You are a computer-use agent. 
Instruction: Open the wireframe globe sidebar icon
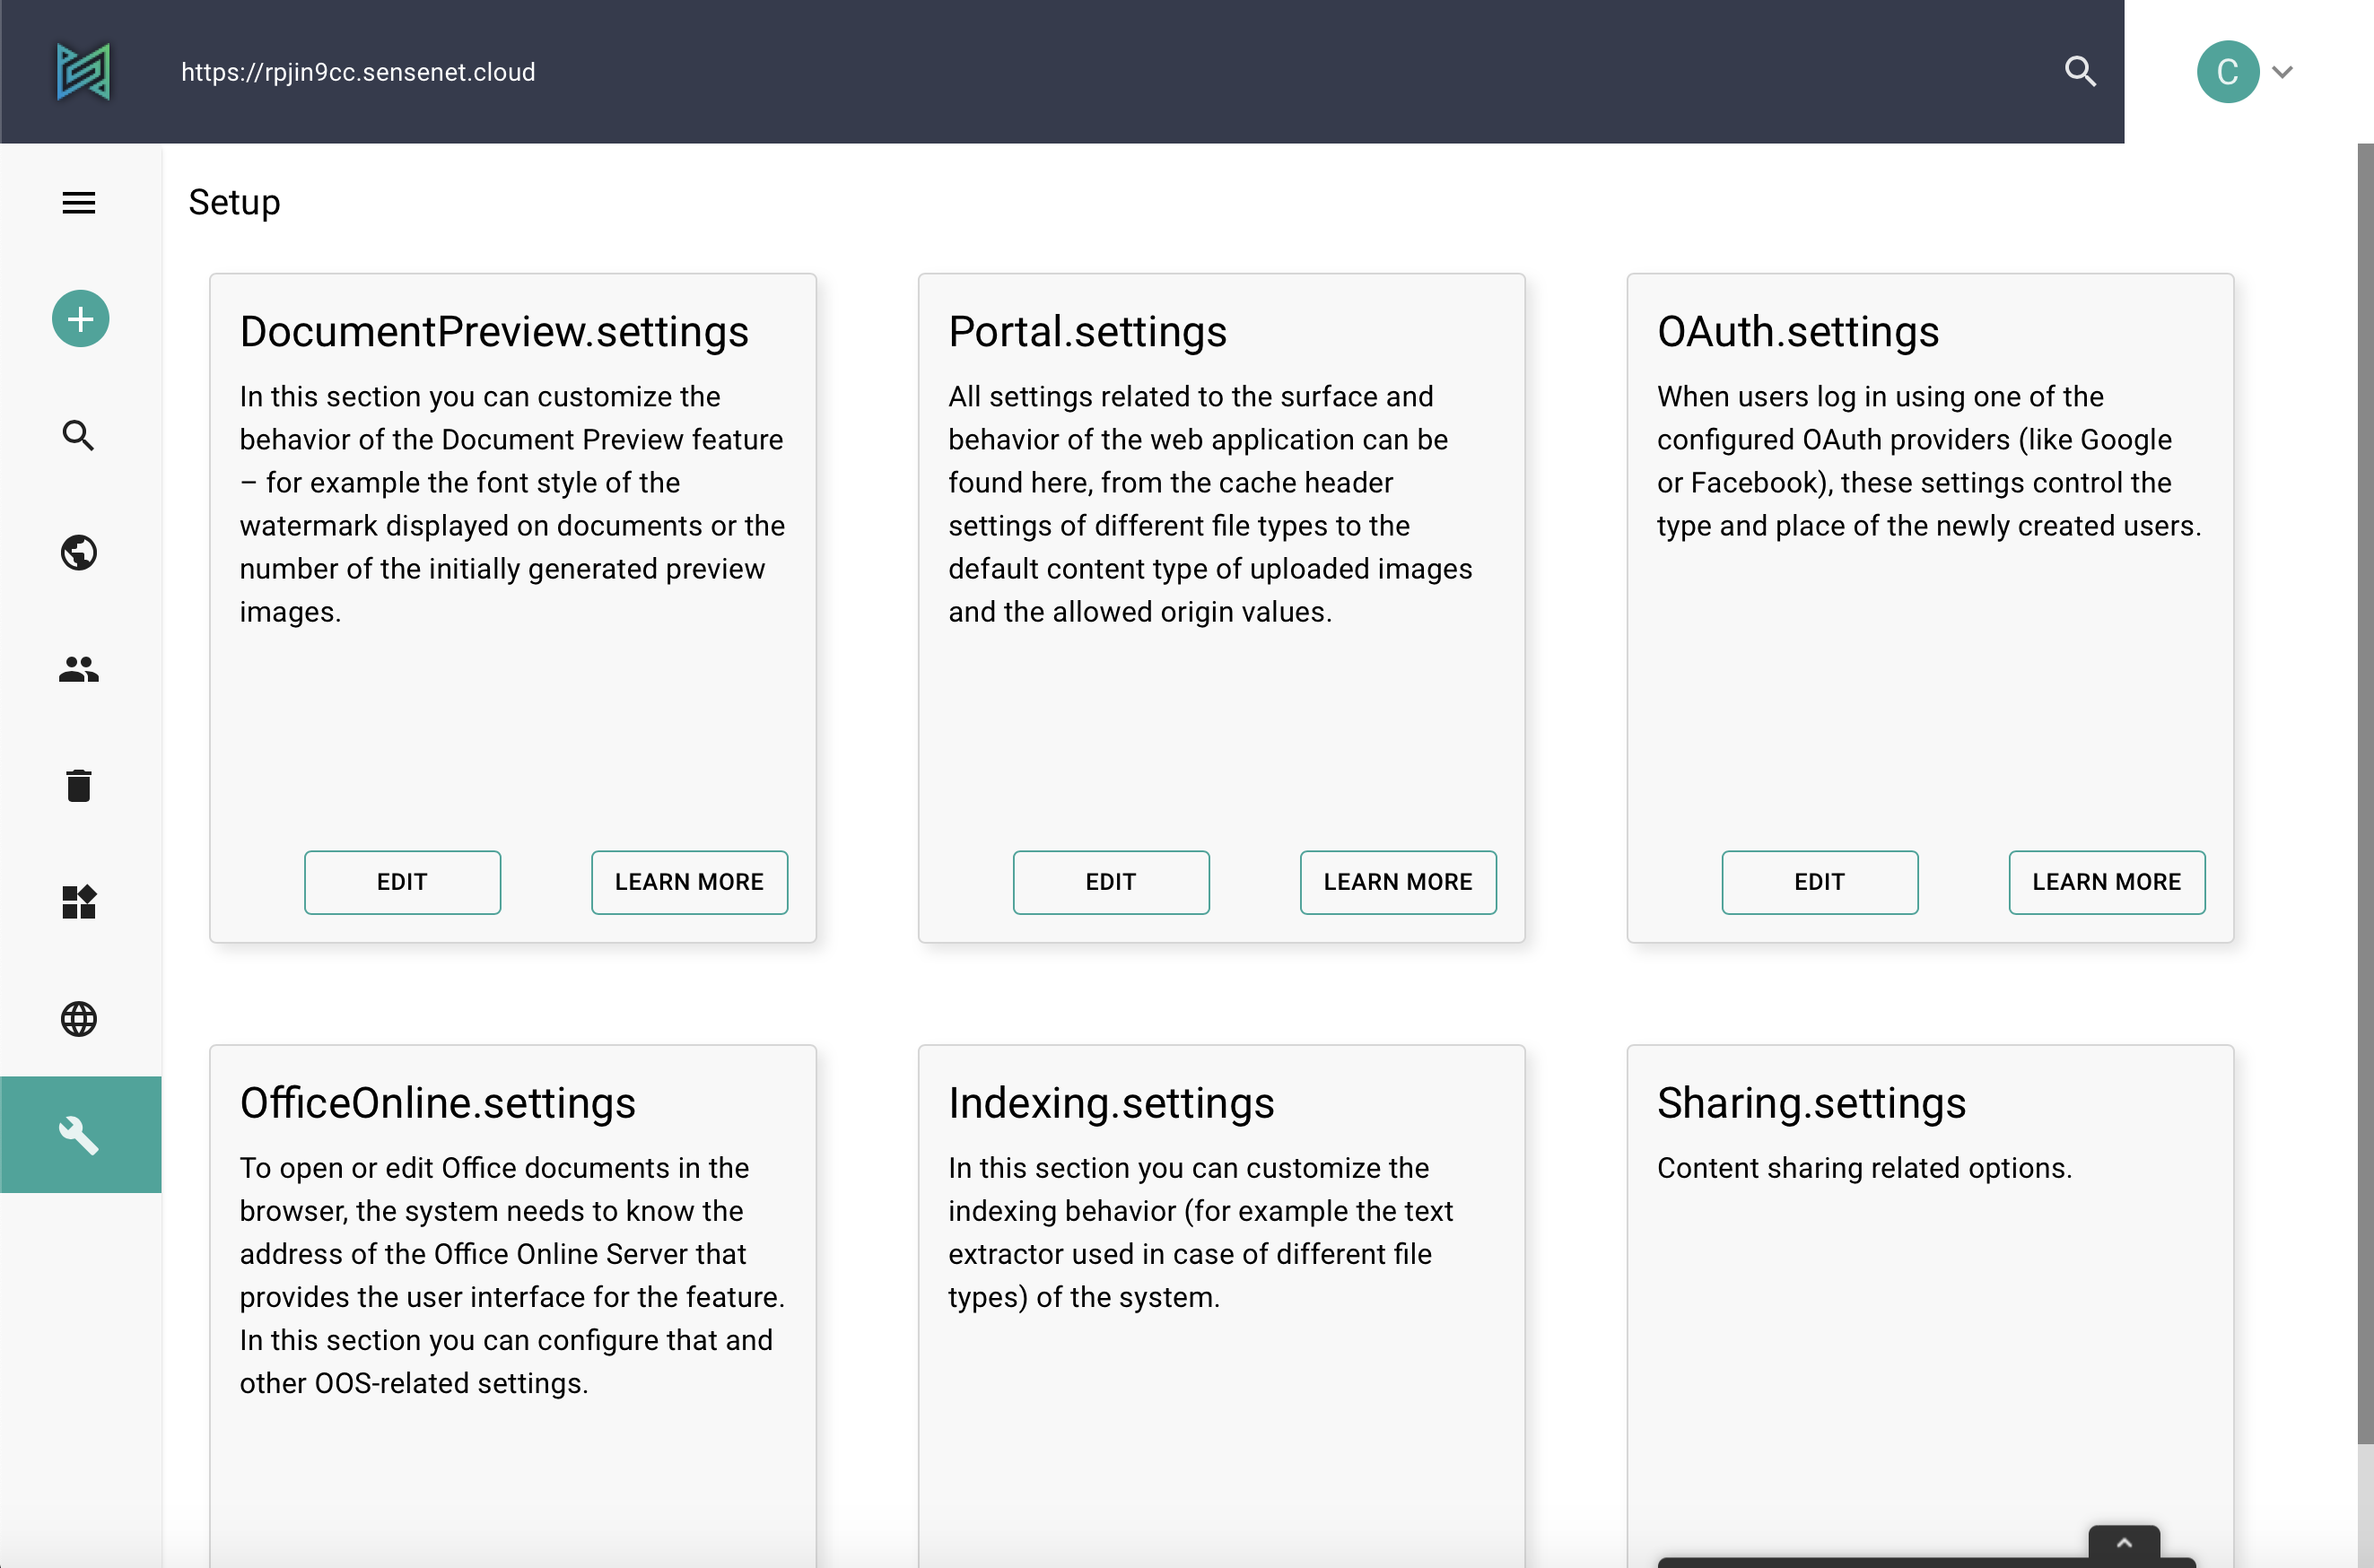(x=79, y=1019)
